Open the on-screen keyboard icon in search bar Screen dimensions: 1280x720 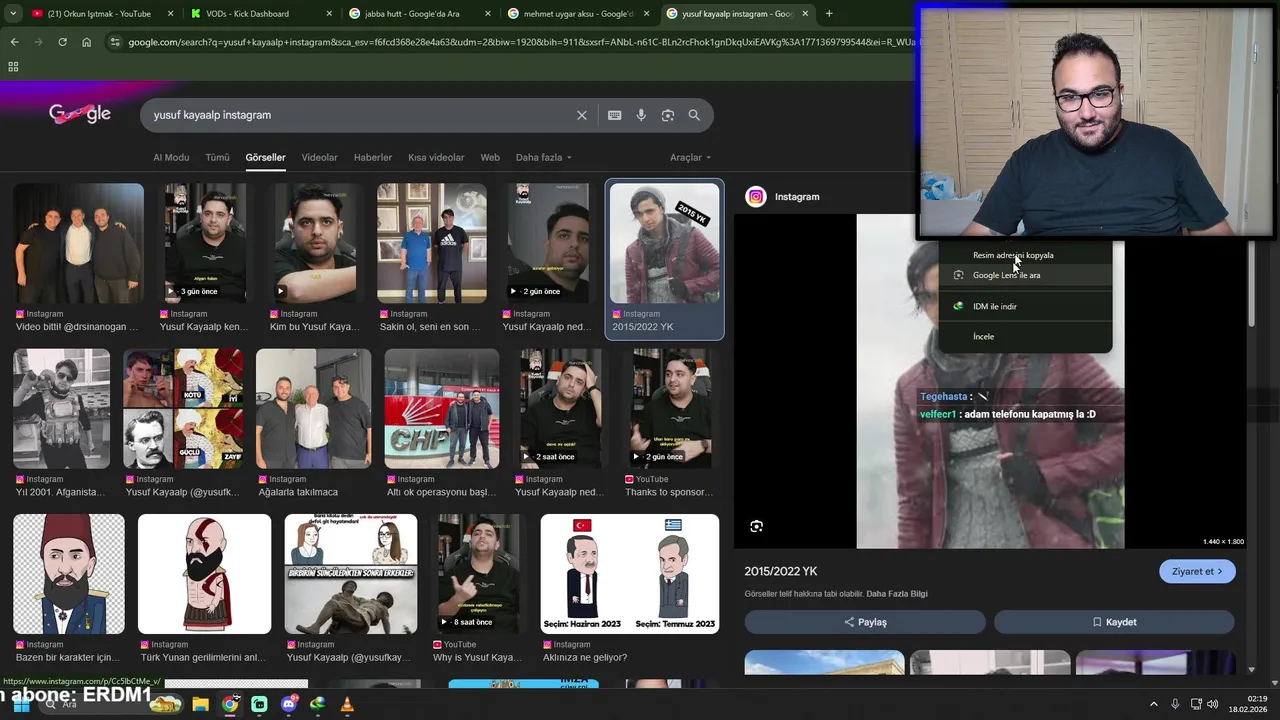coord(614,115)
